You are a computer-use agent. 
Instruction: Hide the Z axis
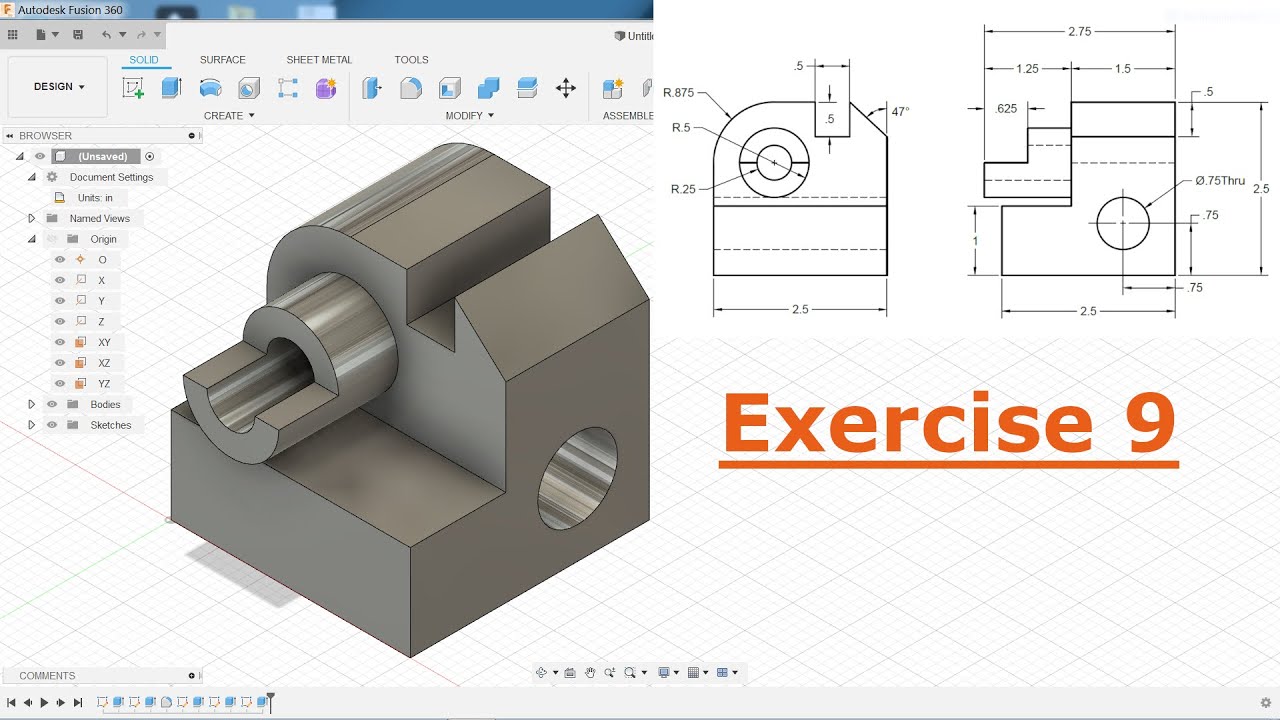[x=60, y=322]
